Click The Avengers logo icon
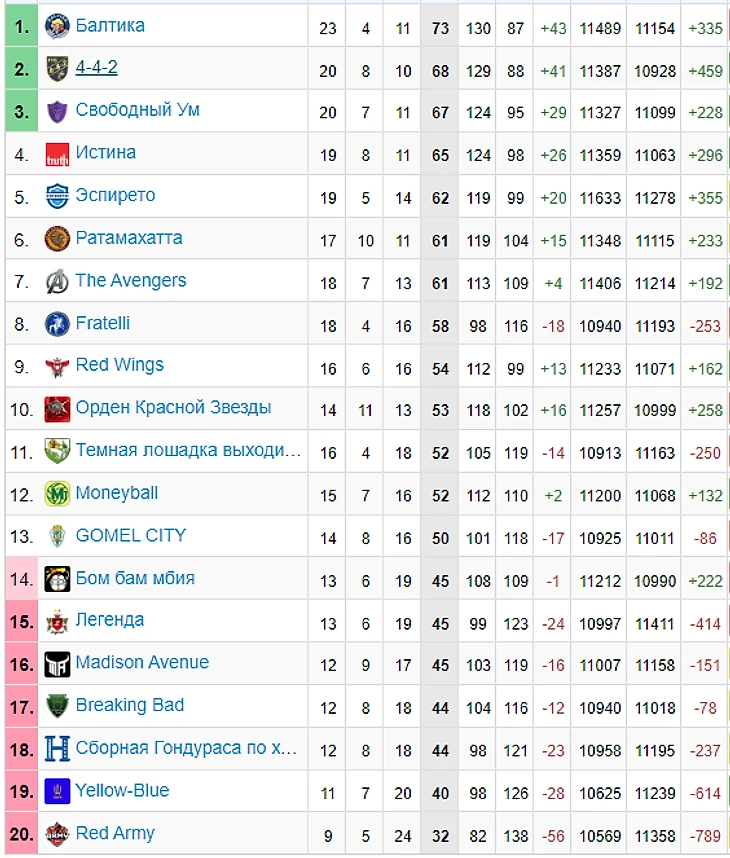The image size is (730, 858). coord(57,282)
